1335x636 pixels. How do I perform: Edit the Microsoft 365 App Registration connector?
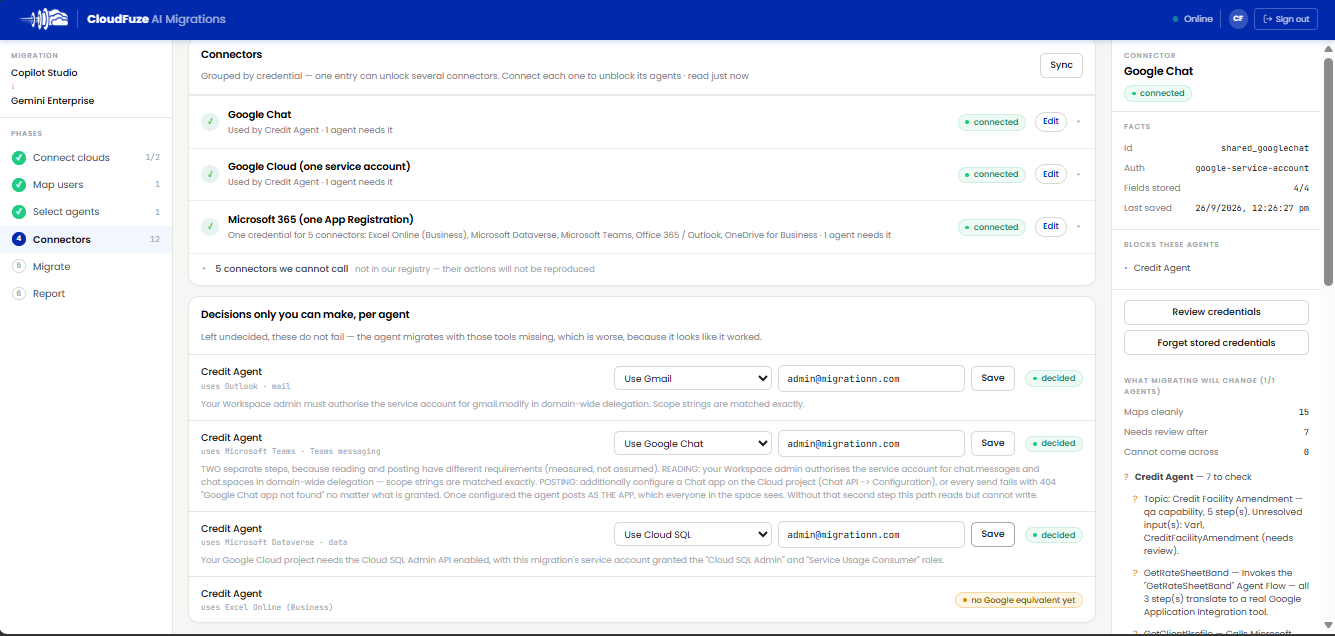point(1051,227)
